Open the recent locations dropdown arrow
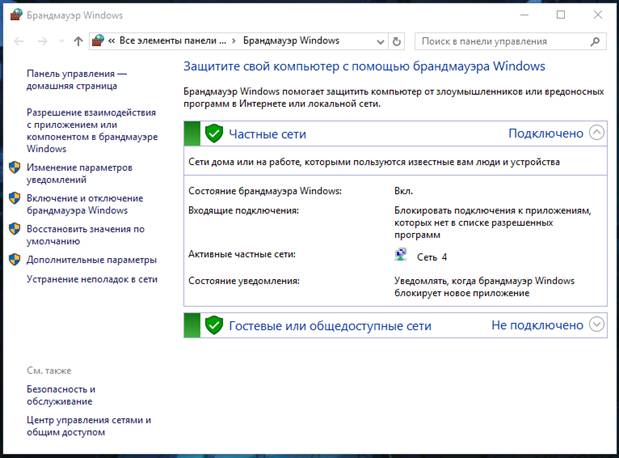This screenshot has width=619, height=458. click(61, 41)
